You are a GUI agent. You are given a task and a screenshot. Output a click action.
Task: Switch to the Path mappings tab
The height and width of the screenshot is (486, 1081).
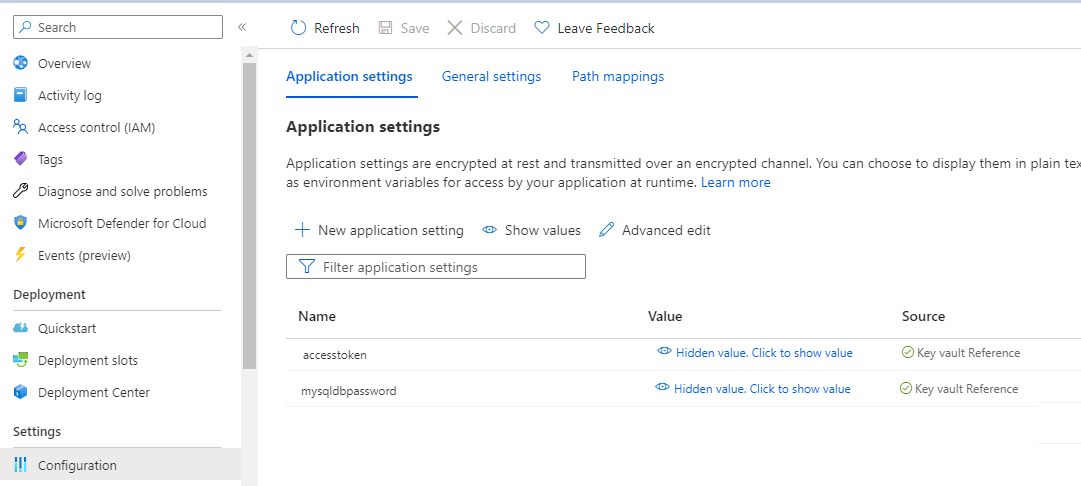pos(618,77)
